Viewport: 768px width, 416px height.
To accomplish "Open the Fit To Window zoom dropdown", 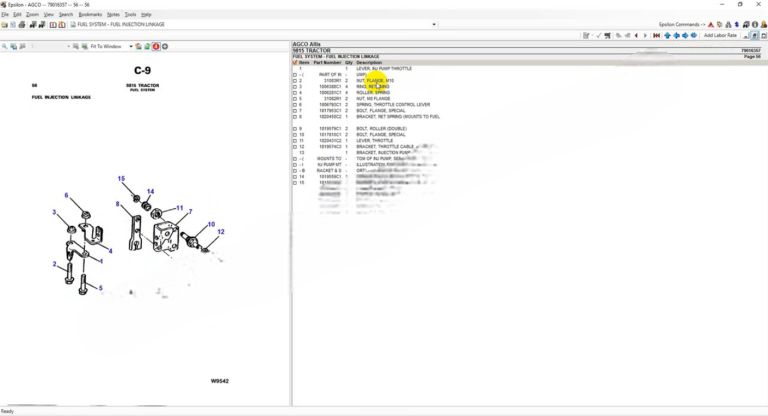I will (130, 46).
